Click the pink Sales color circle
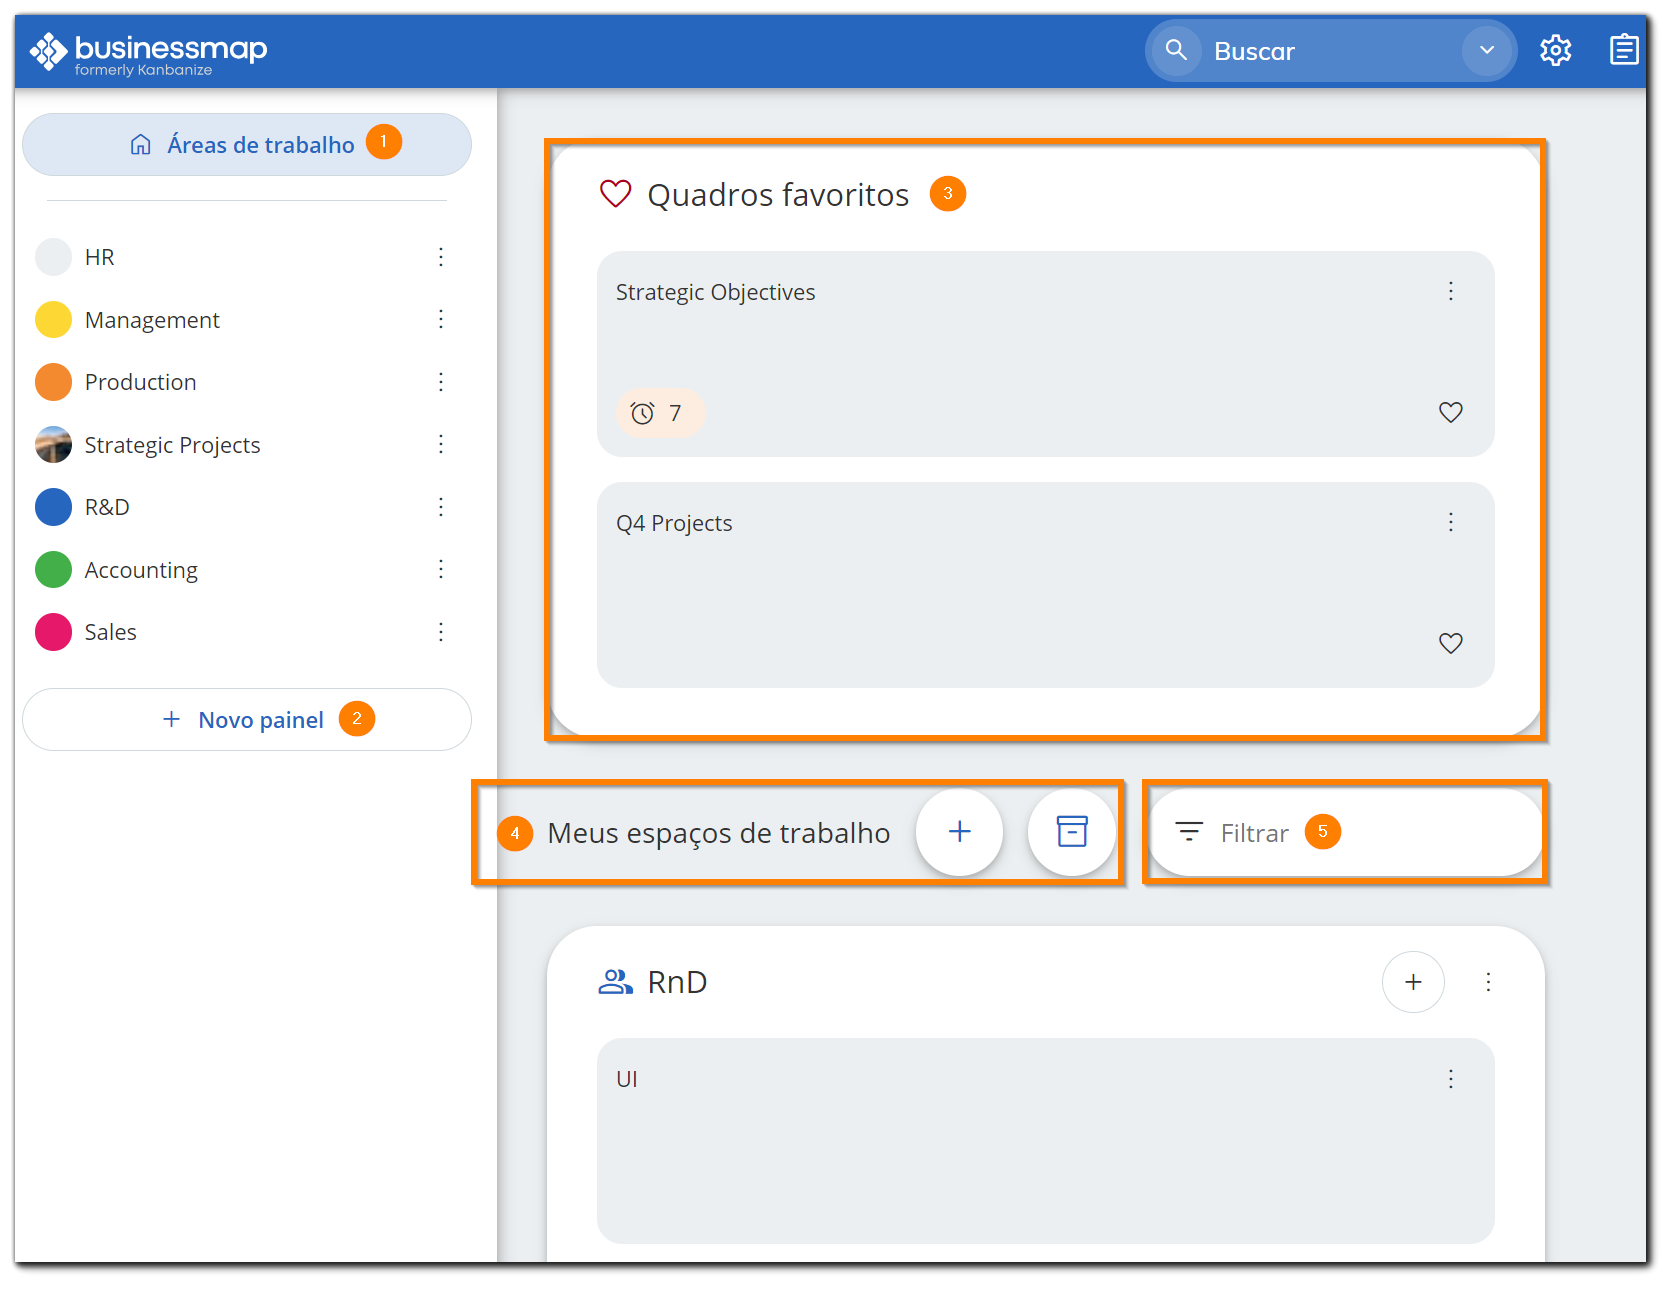The width and height of the screenshot is (1673, 1289). [x=53, y=632]
